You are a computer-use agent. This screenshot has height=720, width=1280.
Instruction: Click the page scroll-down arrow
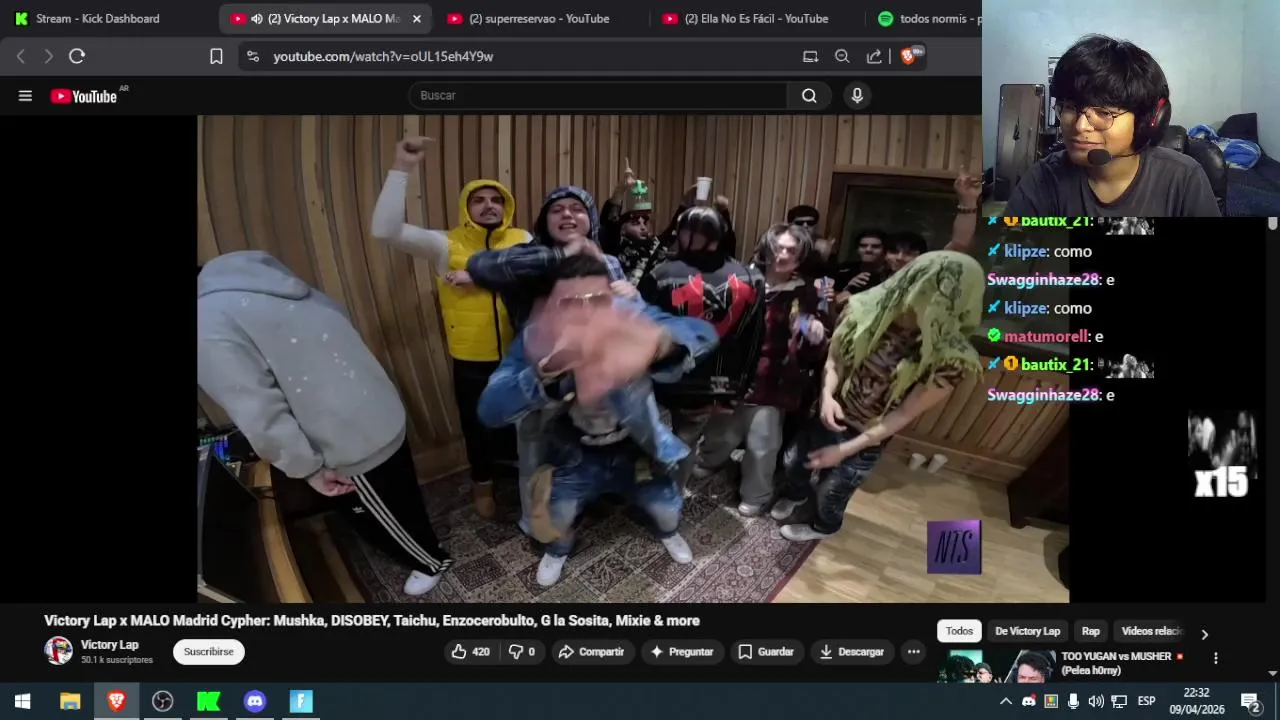[1272, 674]
